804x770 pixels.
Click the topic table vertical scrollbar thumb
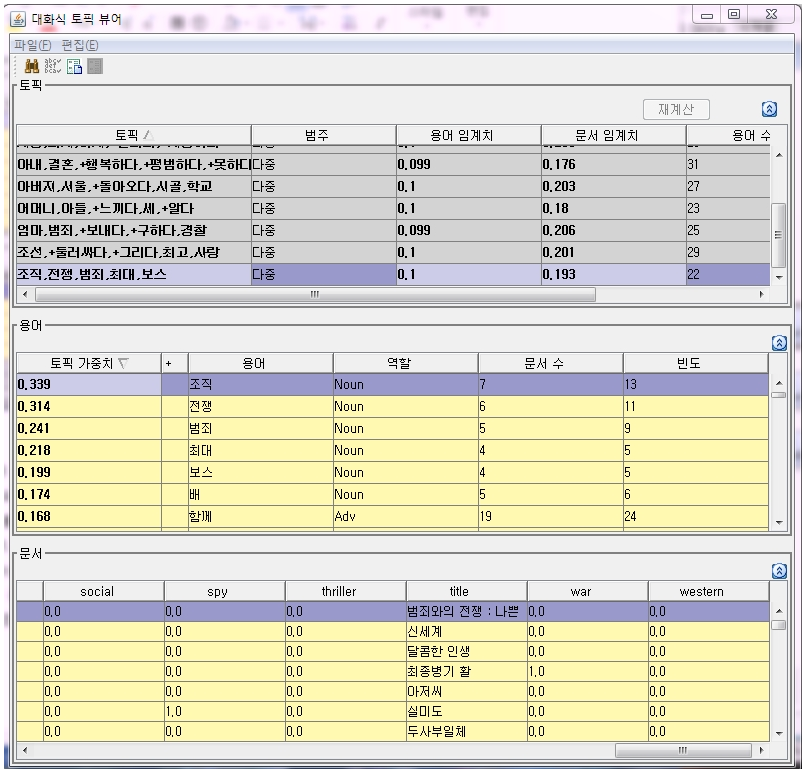click(x=778, y=235)
